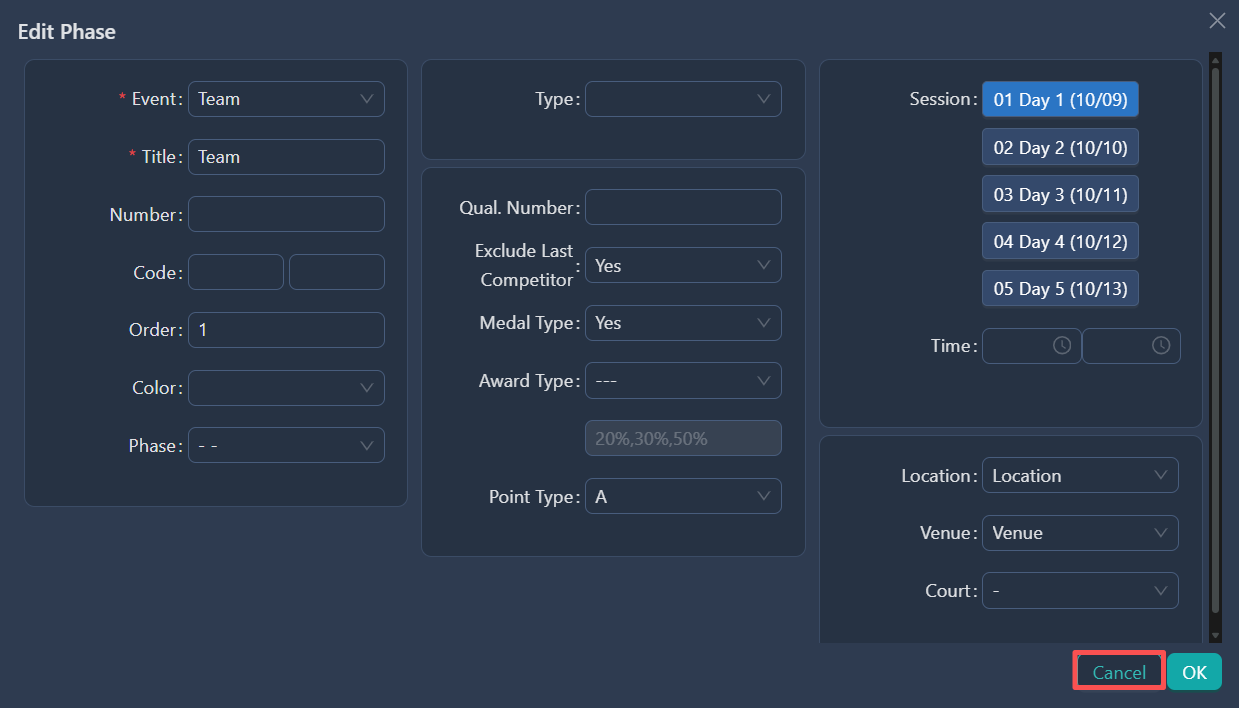
Task: Confirm with the OK button
Action: [x=1194, y=672]
